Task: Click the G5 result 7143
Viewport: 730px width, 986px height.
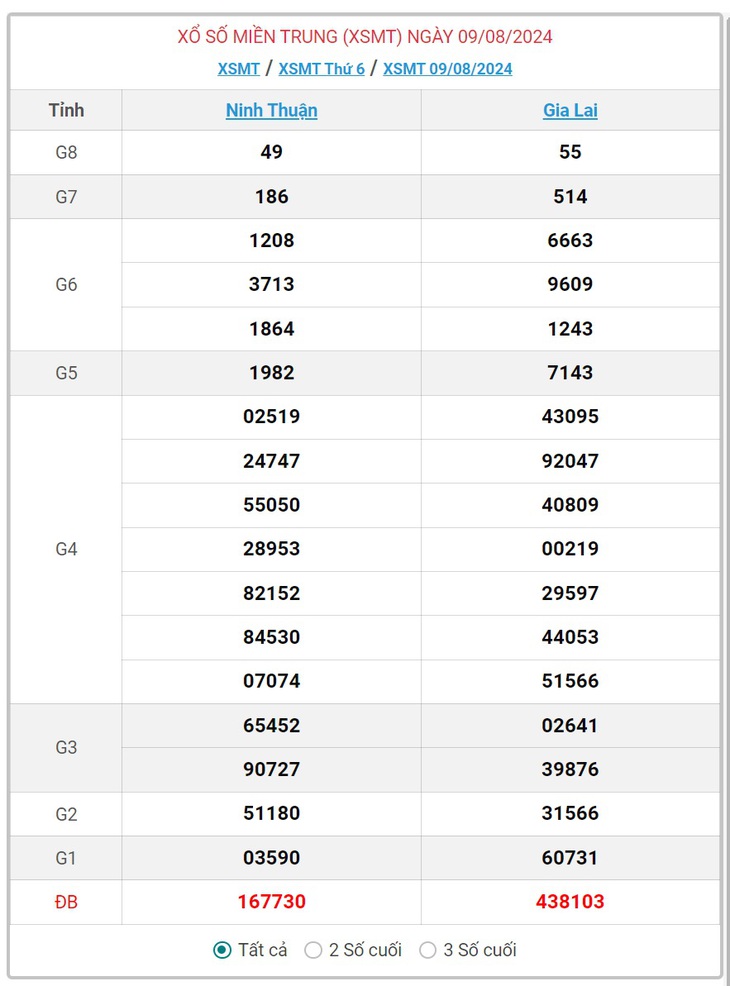Action: (x=570, y=372)
